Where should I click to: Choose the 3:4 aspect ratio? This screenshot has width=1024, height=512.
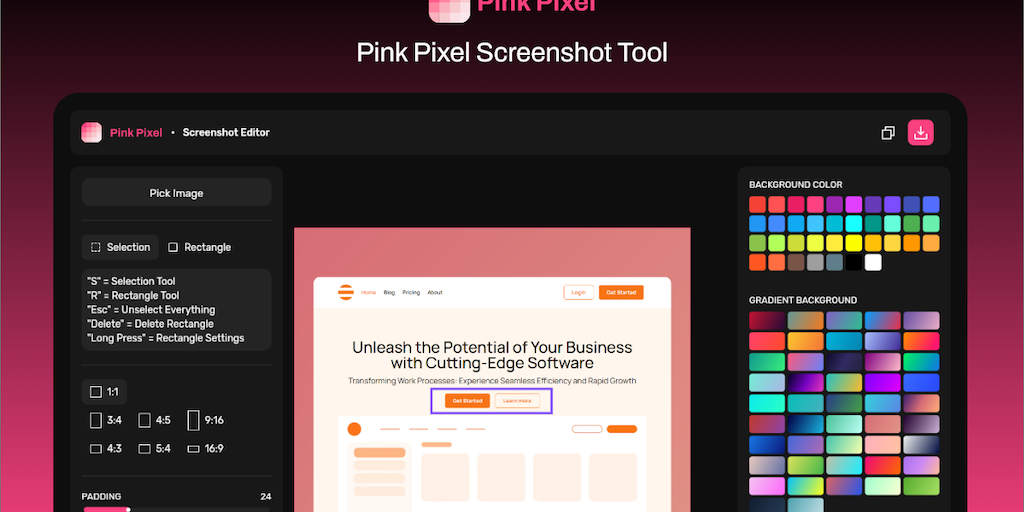click(x=106, y=420)
